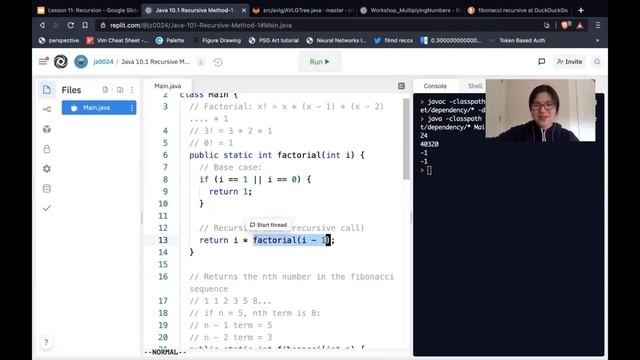The image size is (640, 360).
Task: Select the Main.java editor tab
Action: pos(168,86)
